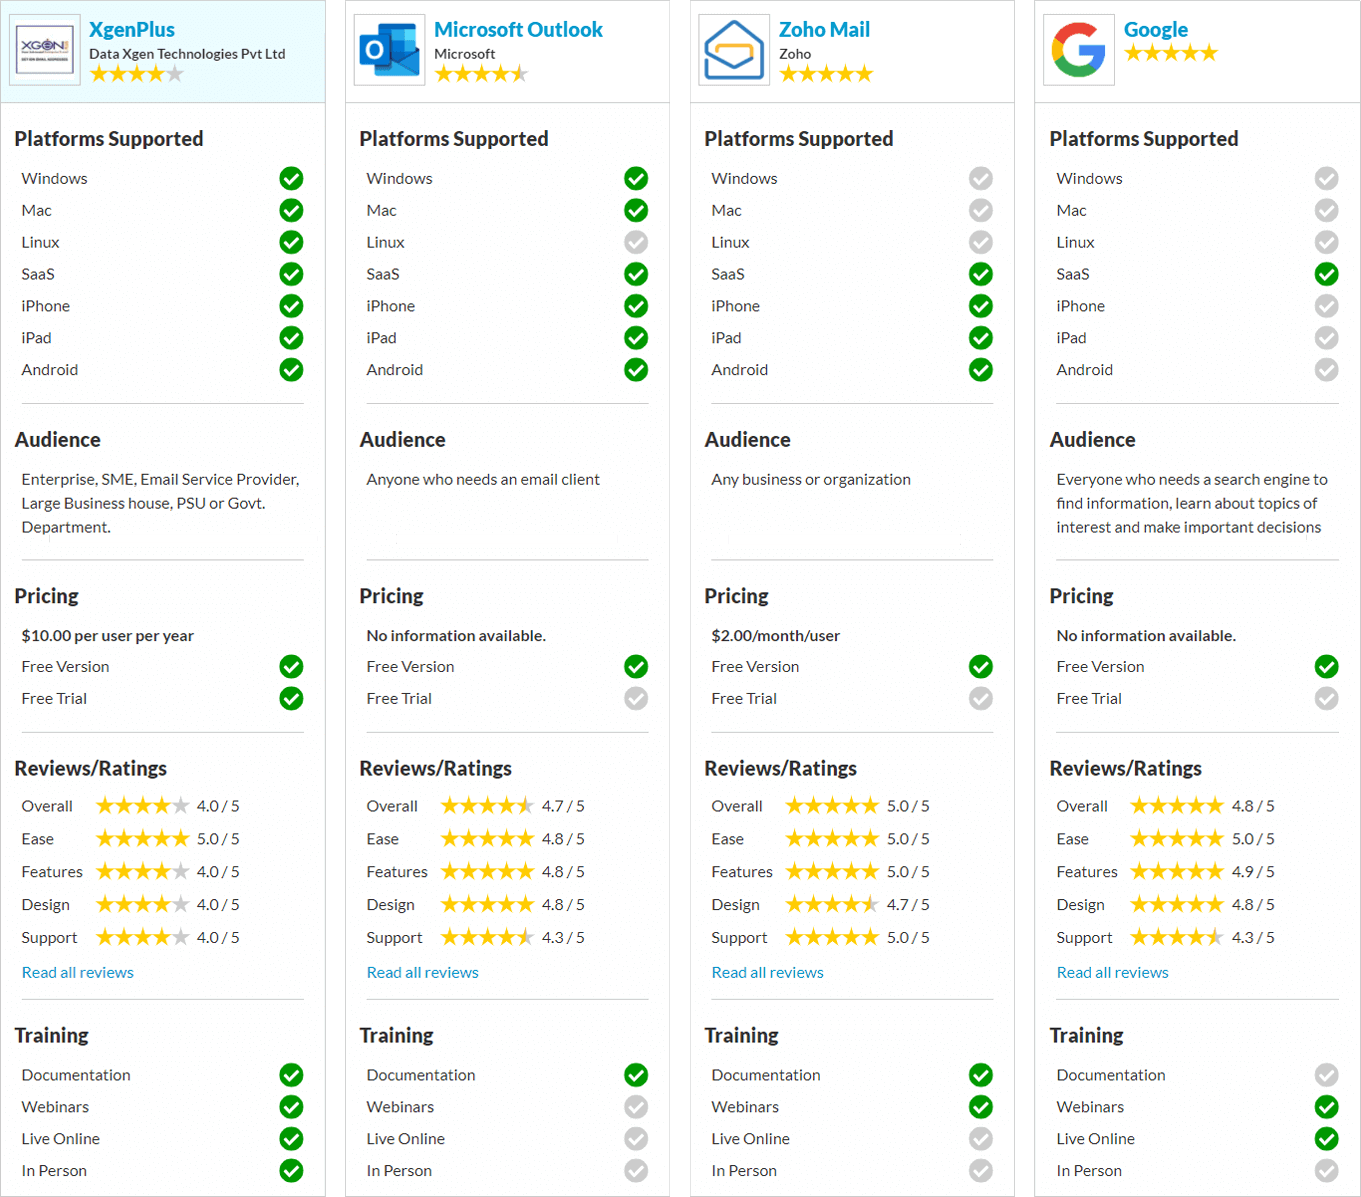Click the Microsoft Outlook logo
The image size is (1361, 1197).
(389, 48)
